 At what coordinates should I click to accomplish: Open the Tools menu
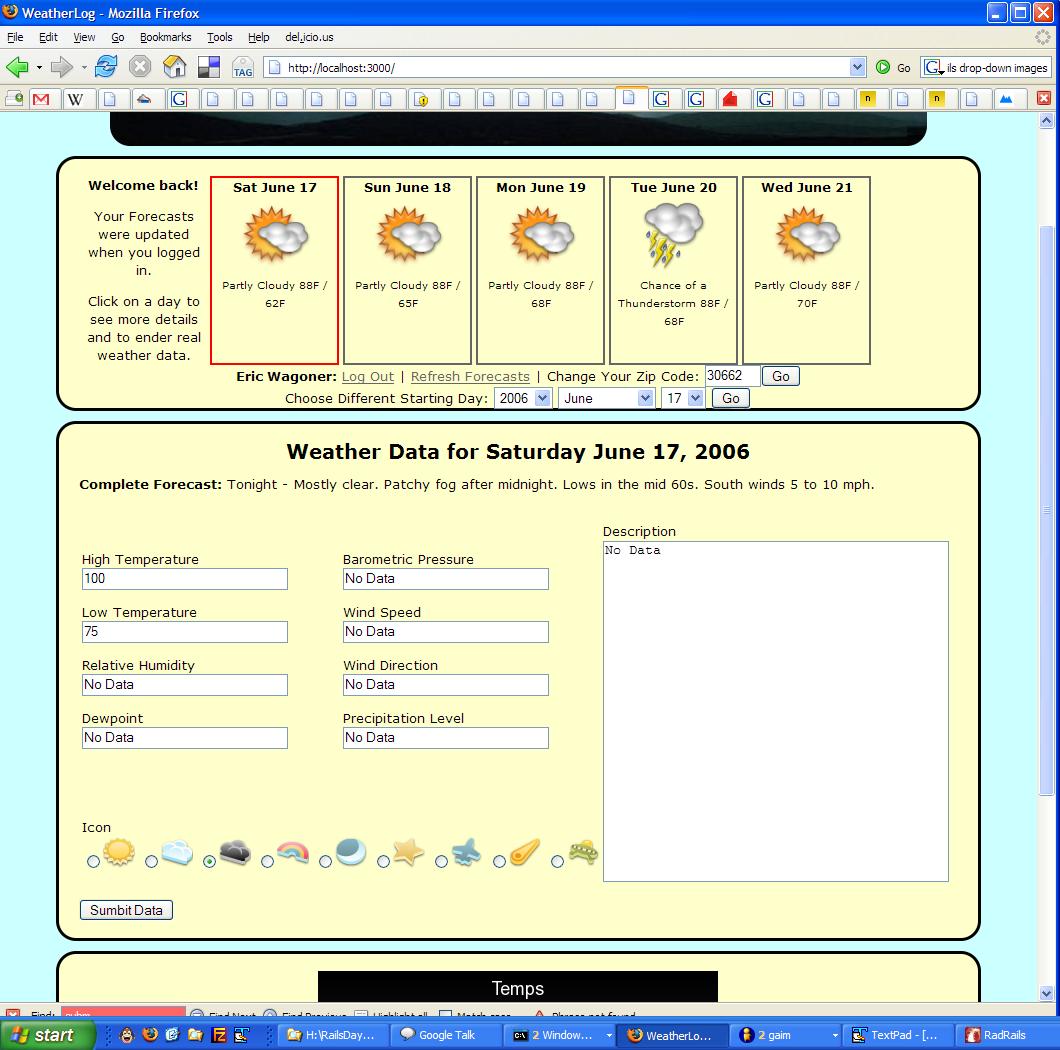[219, 37]
